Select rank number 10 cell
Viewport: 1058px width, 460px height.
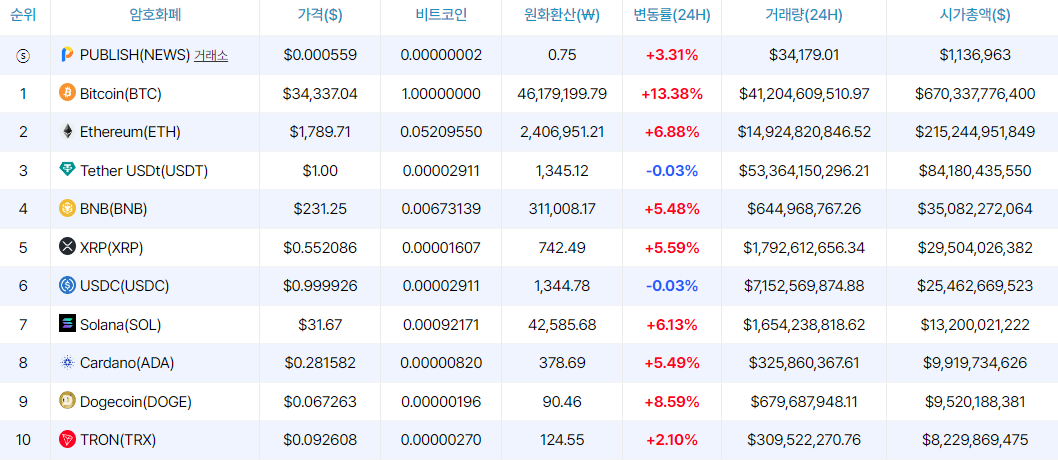[23, 440]
